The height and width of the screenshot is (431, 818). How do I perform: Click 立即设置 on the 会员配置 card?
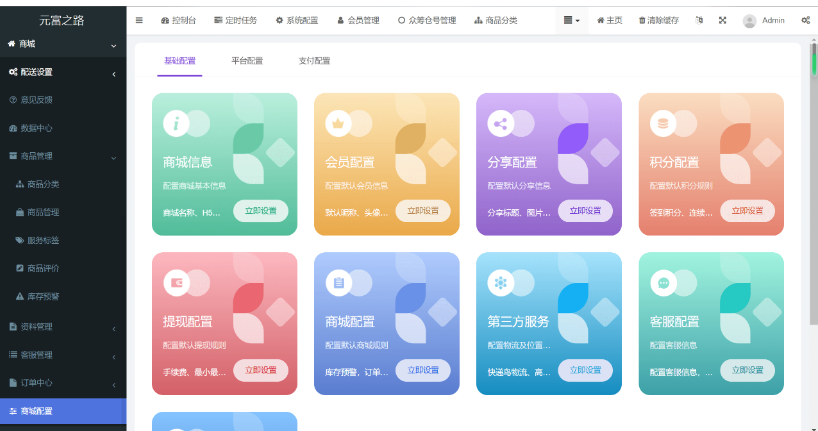point(423,211)
